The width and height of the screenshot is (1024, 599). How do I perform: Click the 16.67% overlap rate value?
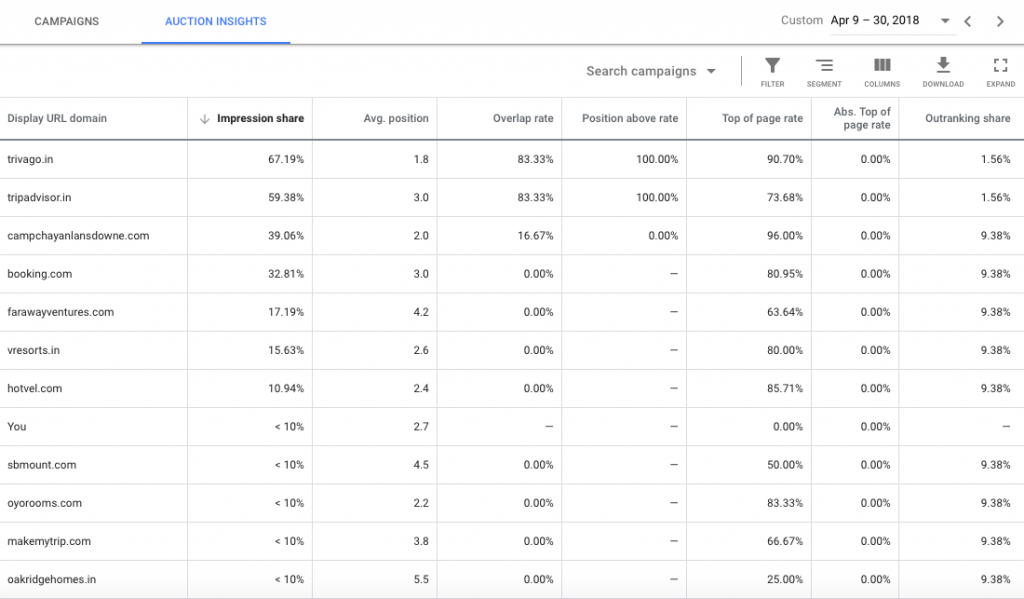tap(535, 236)
